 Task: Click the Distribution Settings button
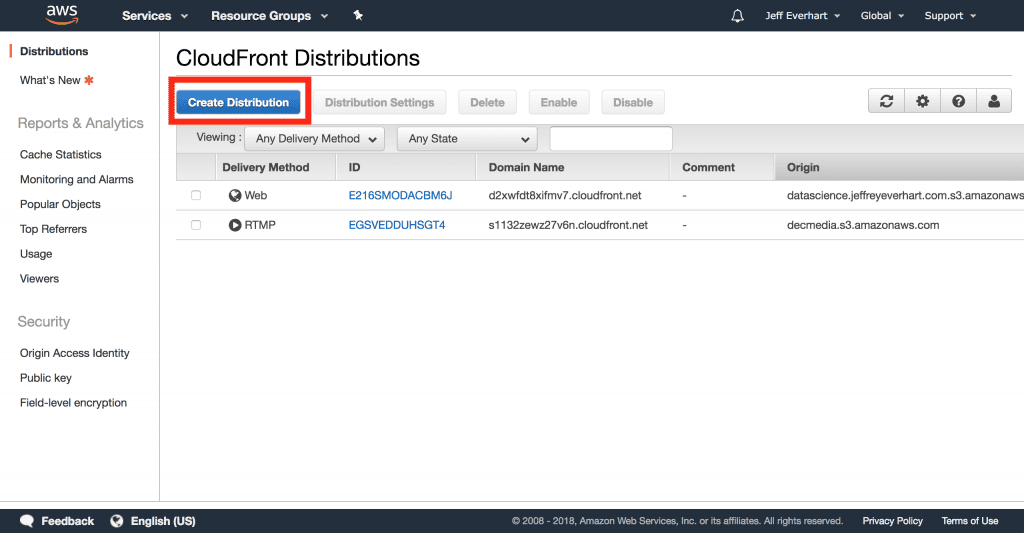(x=379, y=102)
